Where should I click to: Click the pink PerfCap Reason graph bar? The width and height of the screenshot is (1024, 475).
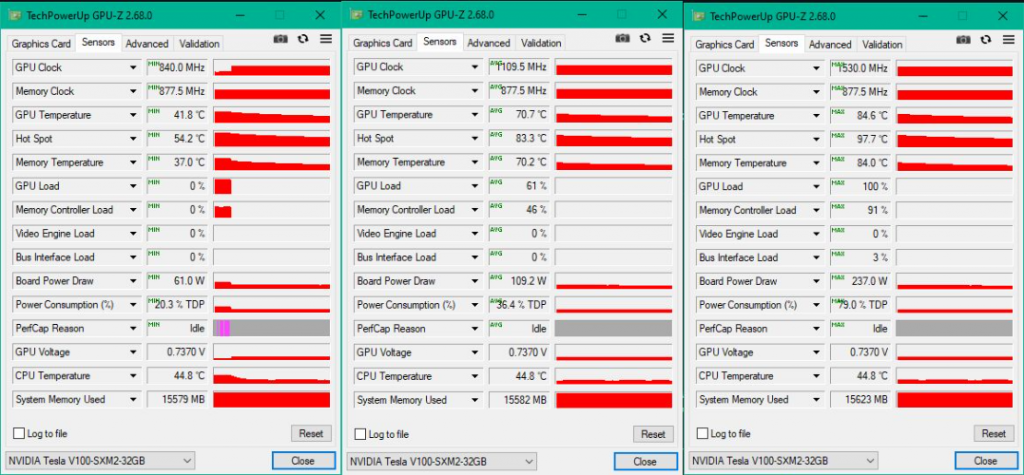point(224,328)
